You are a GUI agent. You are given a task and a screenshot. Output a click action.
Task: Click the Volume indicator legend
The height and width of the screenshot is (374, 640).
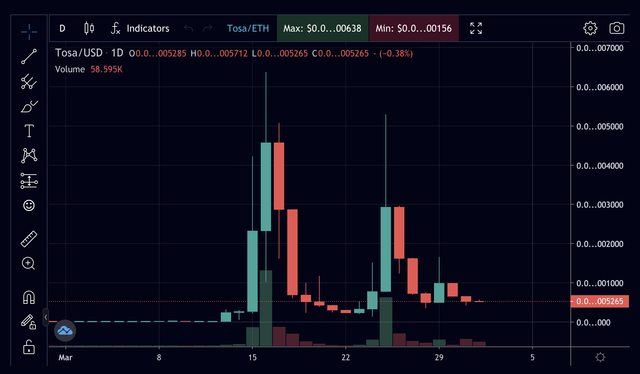(70, 69)
